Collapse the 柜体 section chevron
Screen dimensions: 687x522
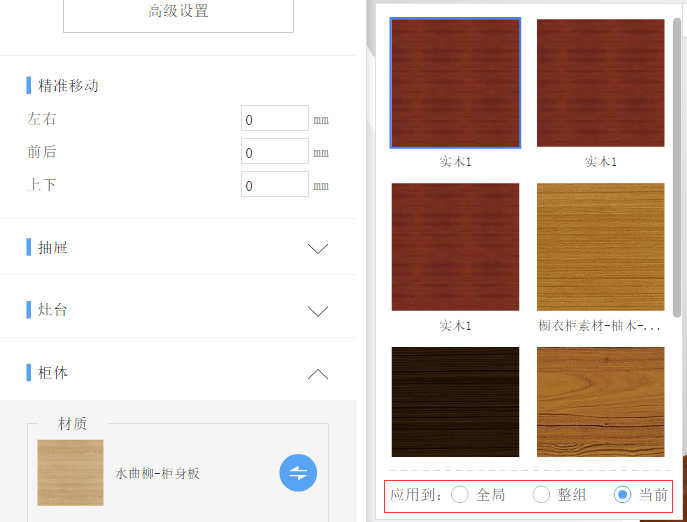coord(318,373)
